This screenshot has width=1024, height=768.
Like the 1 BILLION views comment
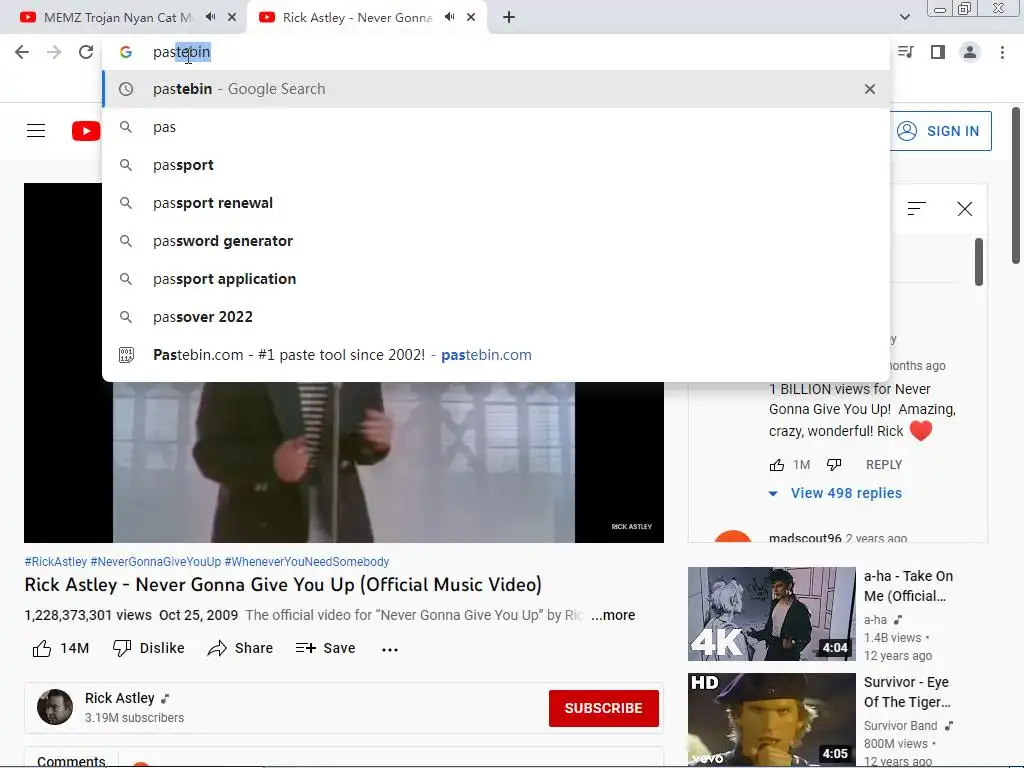[x=777, y=465]
